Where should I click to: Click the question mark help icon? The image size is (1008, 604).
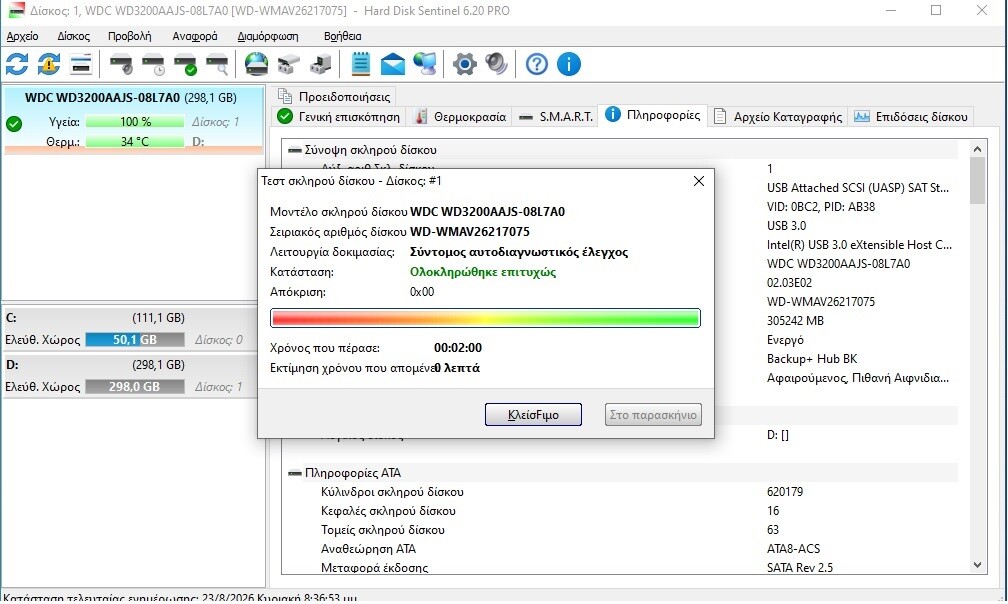tap(537, 64)
